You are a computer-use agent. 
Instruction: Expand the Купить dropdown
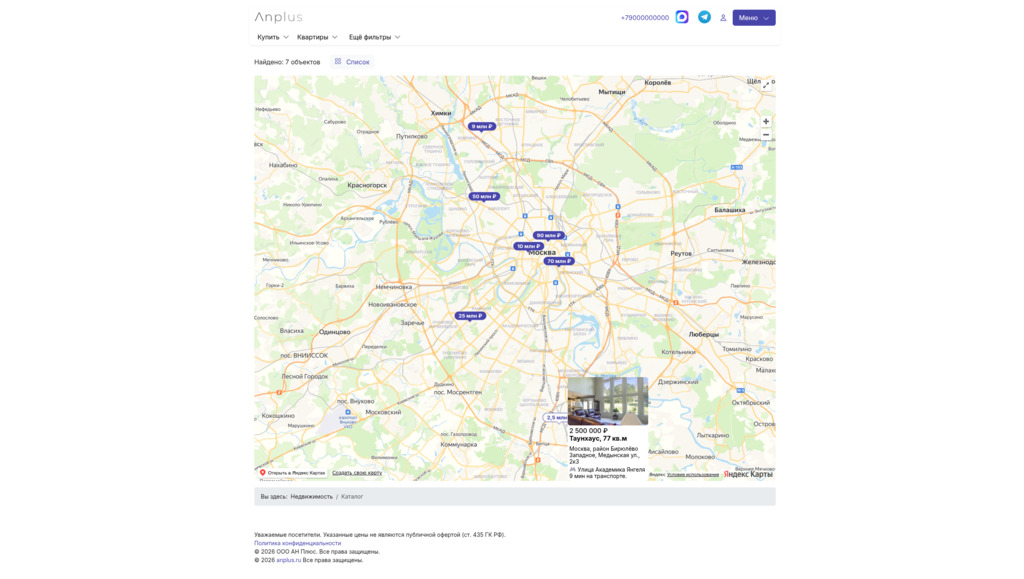click(x=272, y=37)
